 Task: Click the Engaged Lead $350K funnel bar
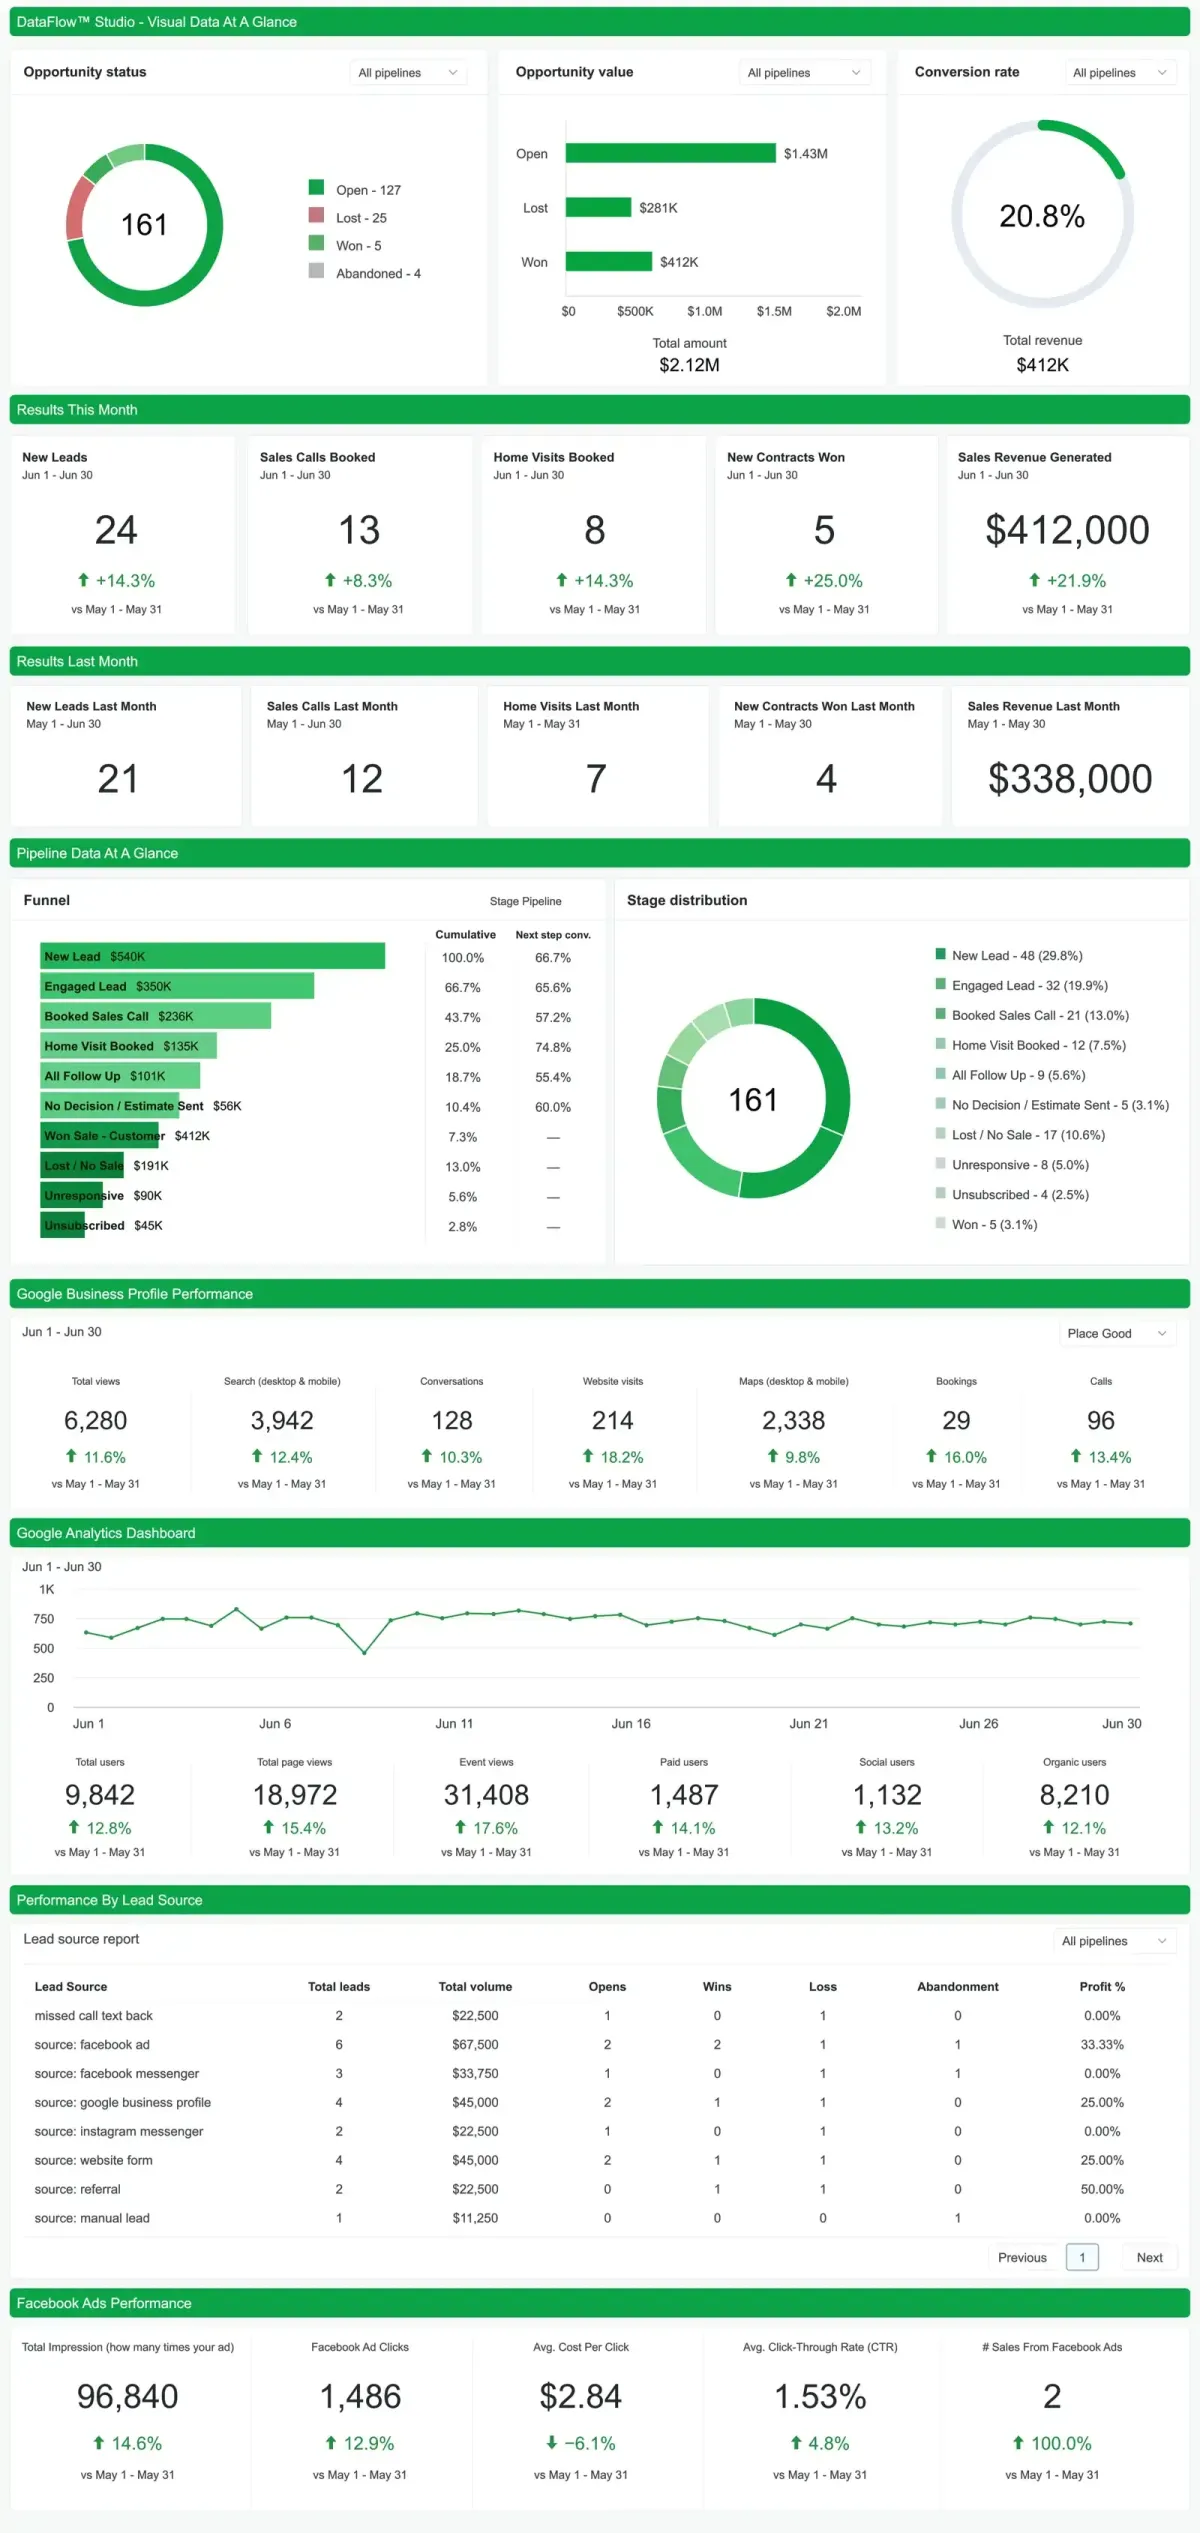tap(177, 986)
